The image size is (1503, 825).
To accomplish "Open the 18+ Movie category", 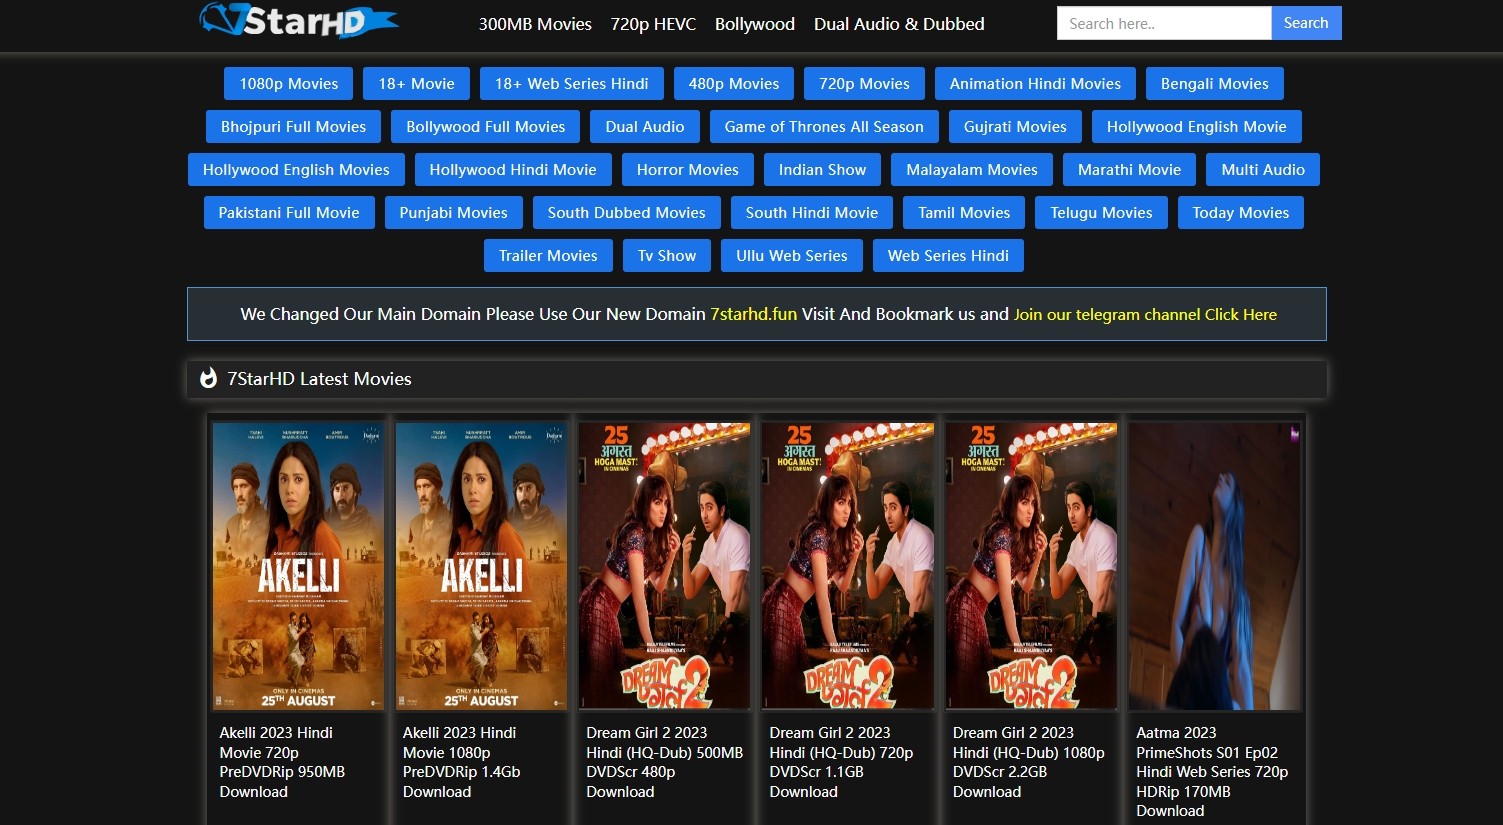I will (x=416, y=84).
